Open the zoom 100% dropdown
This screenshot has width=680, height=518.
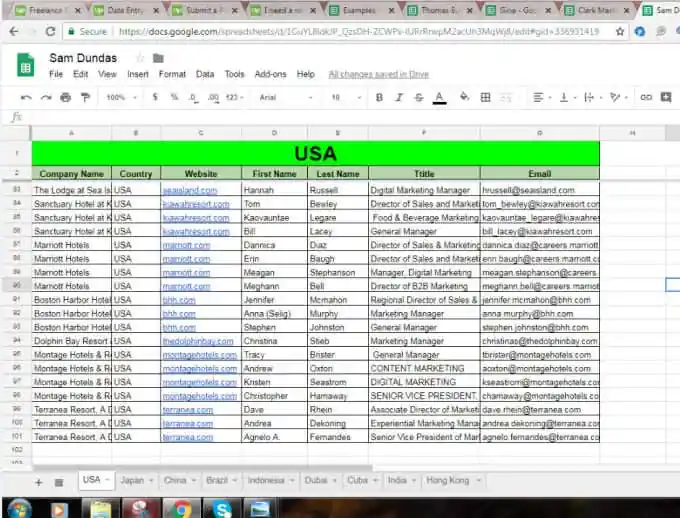tap(121, 98)
